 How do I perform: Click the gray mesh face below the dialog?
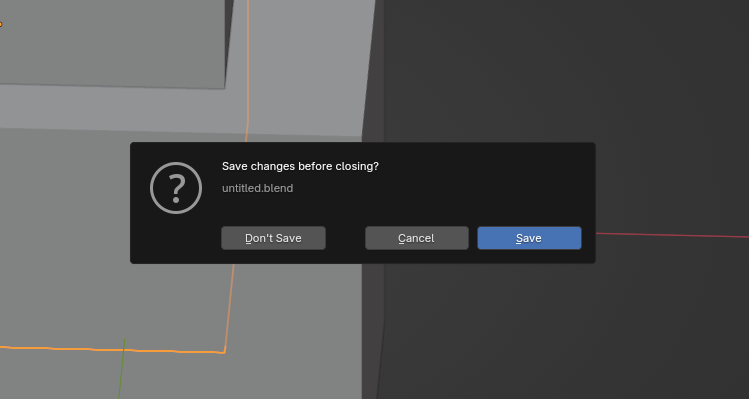(296, 330)
